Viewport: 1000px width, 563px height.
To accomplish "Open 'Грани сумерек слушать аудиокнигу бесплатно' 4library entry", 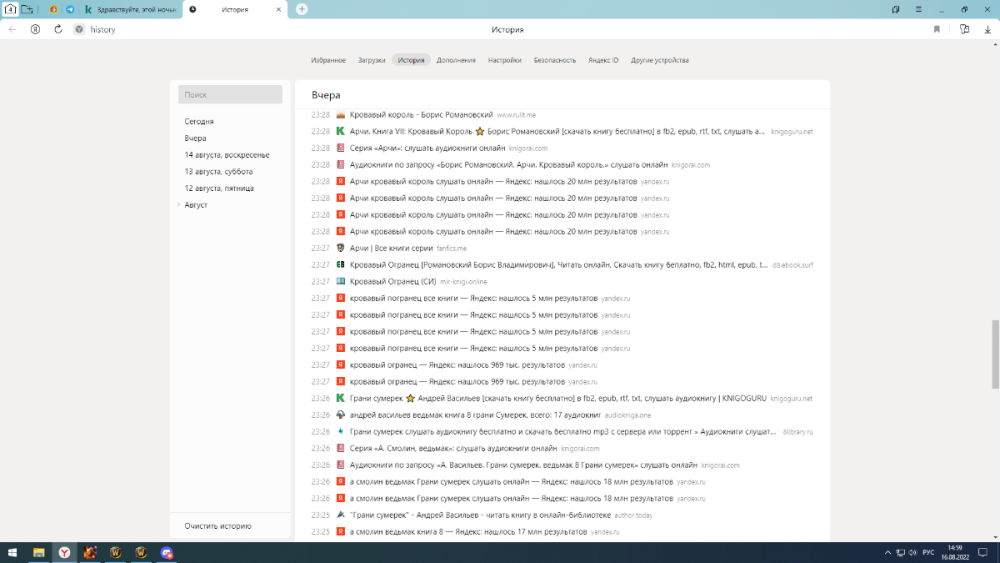I will tap(562, 432).
